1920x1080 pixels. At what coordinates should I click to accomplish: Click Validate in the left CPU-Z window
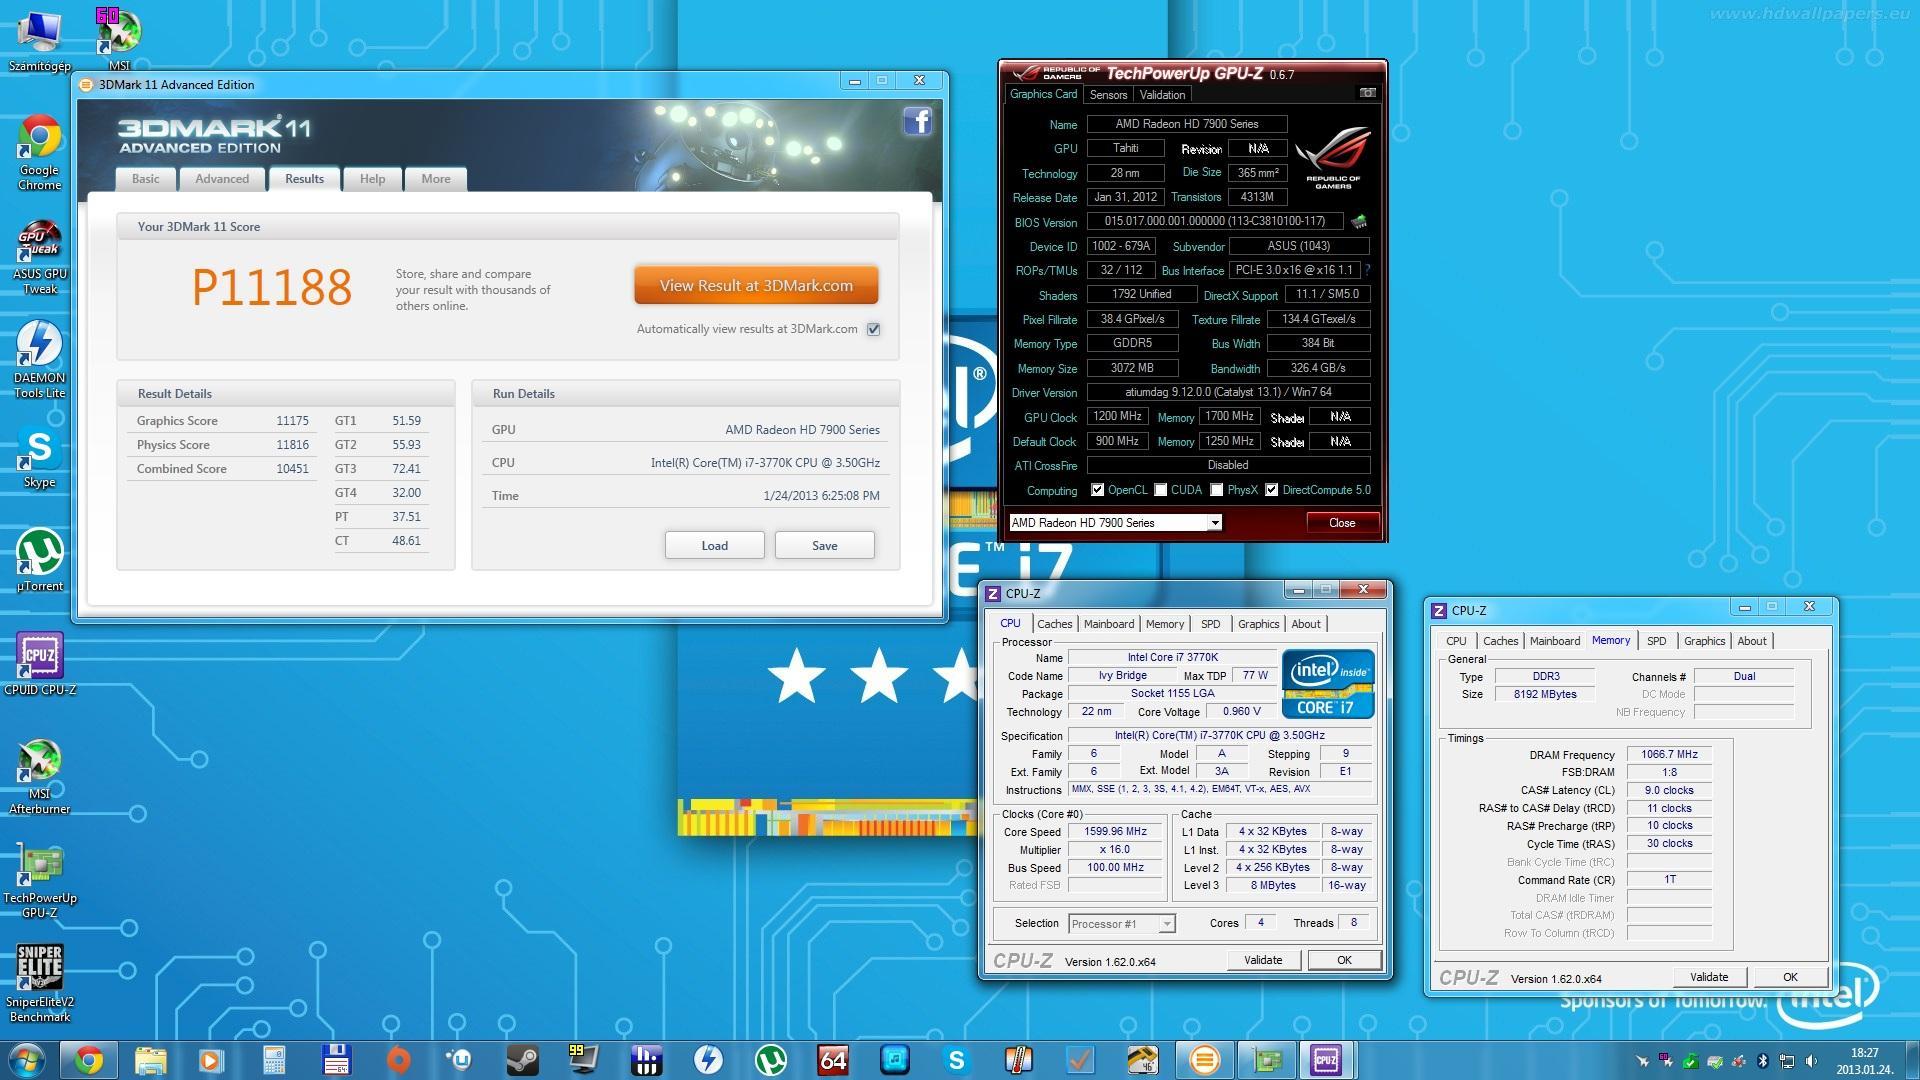[1263, 960]
